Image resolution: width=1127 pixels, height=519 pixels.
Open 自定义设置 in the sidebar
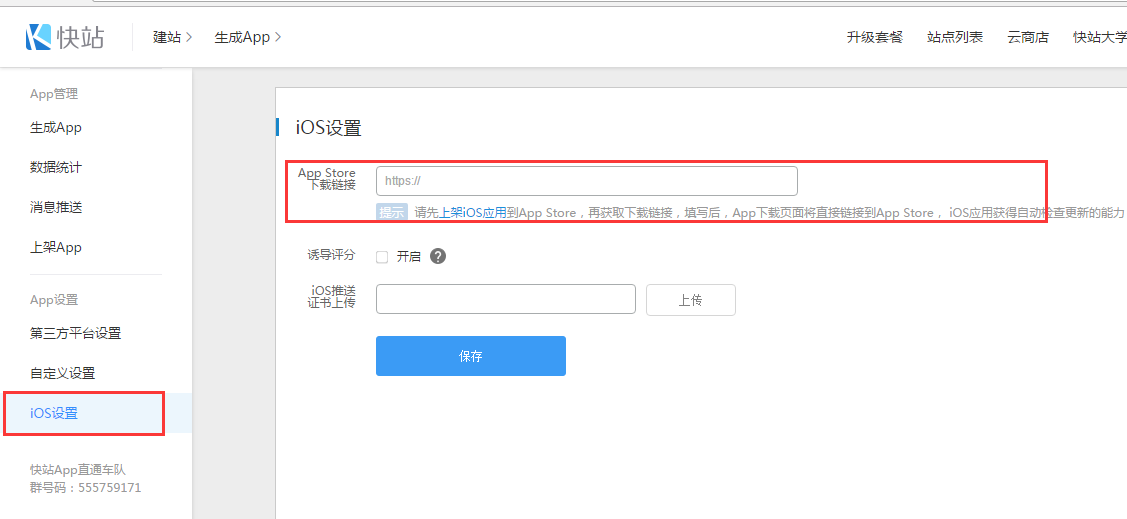tap(62, 373)
